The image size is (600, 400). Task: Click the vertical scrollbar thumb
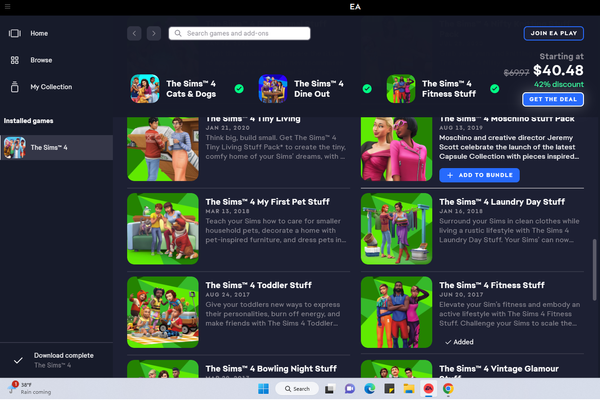pyautogui.click(x=594, y=269)
